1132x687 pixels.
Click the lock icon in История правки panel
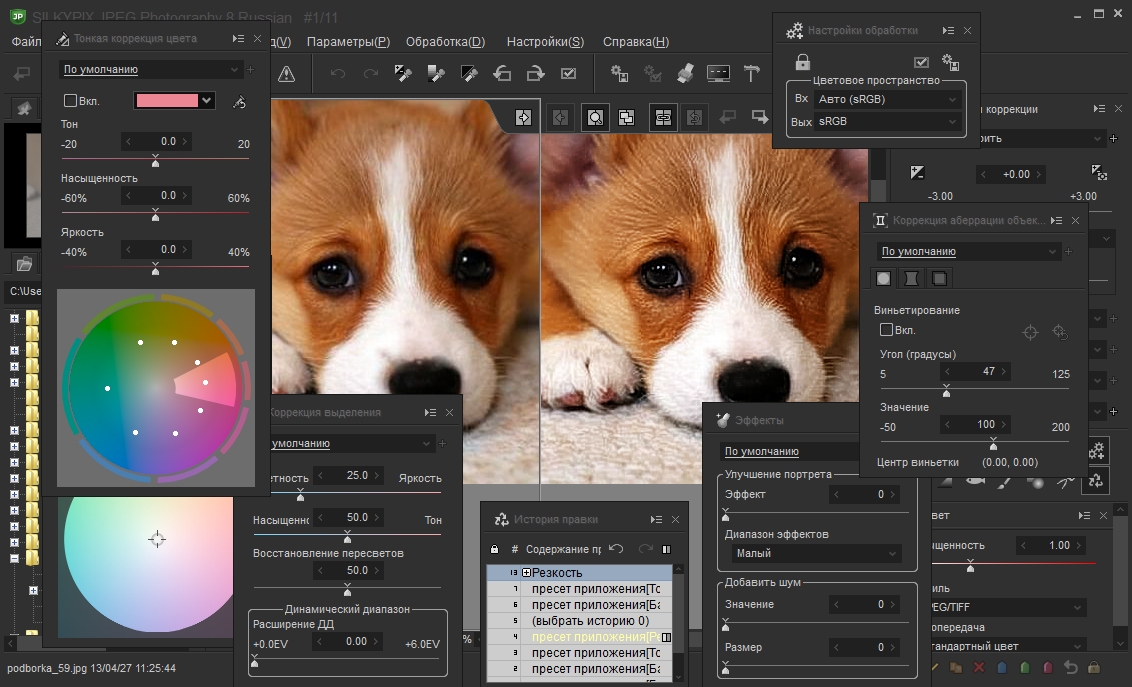[x=495, y=549]
